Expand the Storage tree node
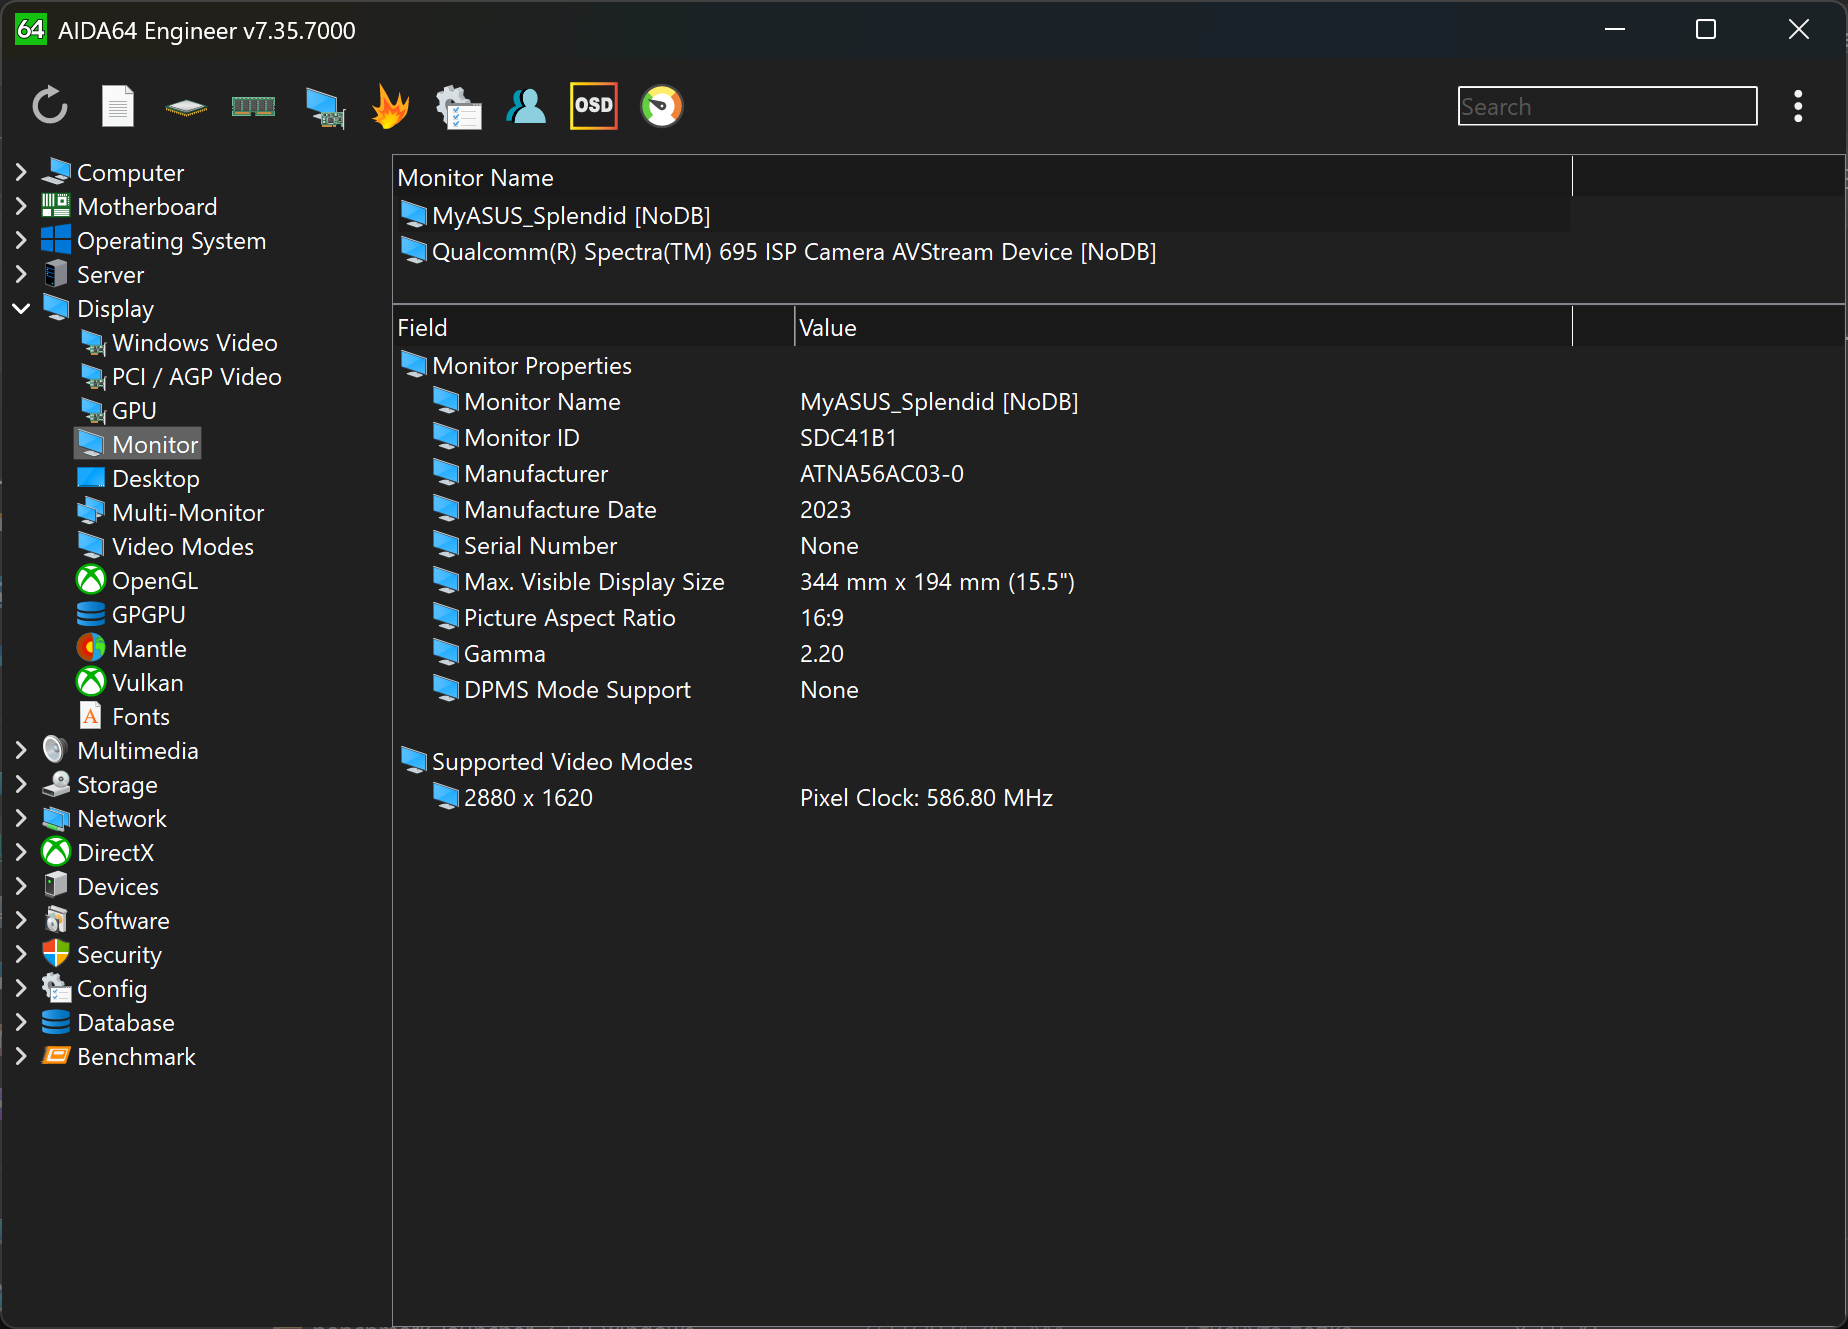Viewport: 1848px width, 1329px height. tap(21, 784)
